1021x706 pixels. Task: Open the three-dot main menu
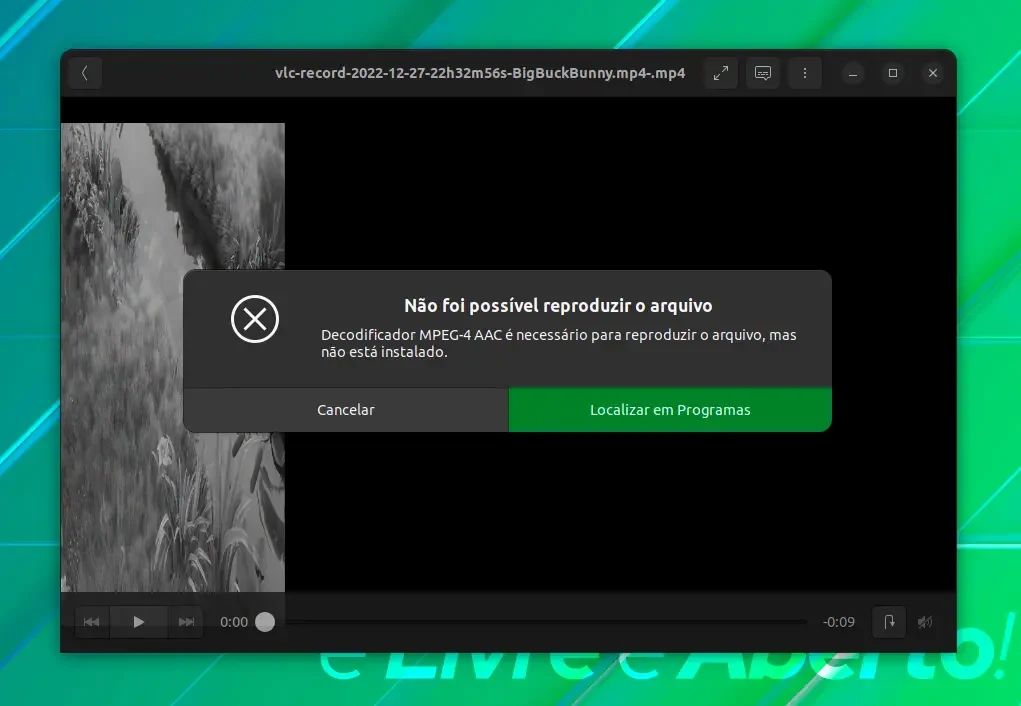[x=805, y=73]
